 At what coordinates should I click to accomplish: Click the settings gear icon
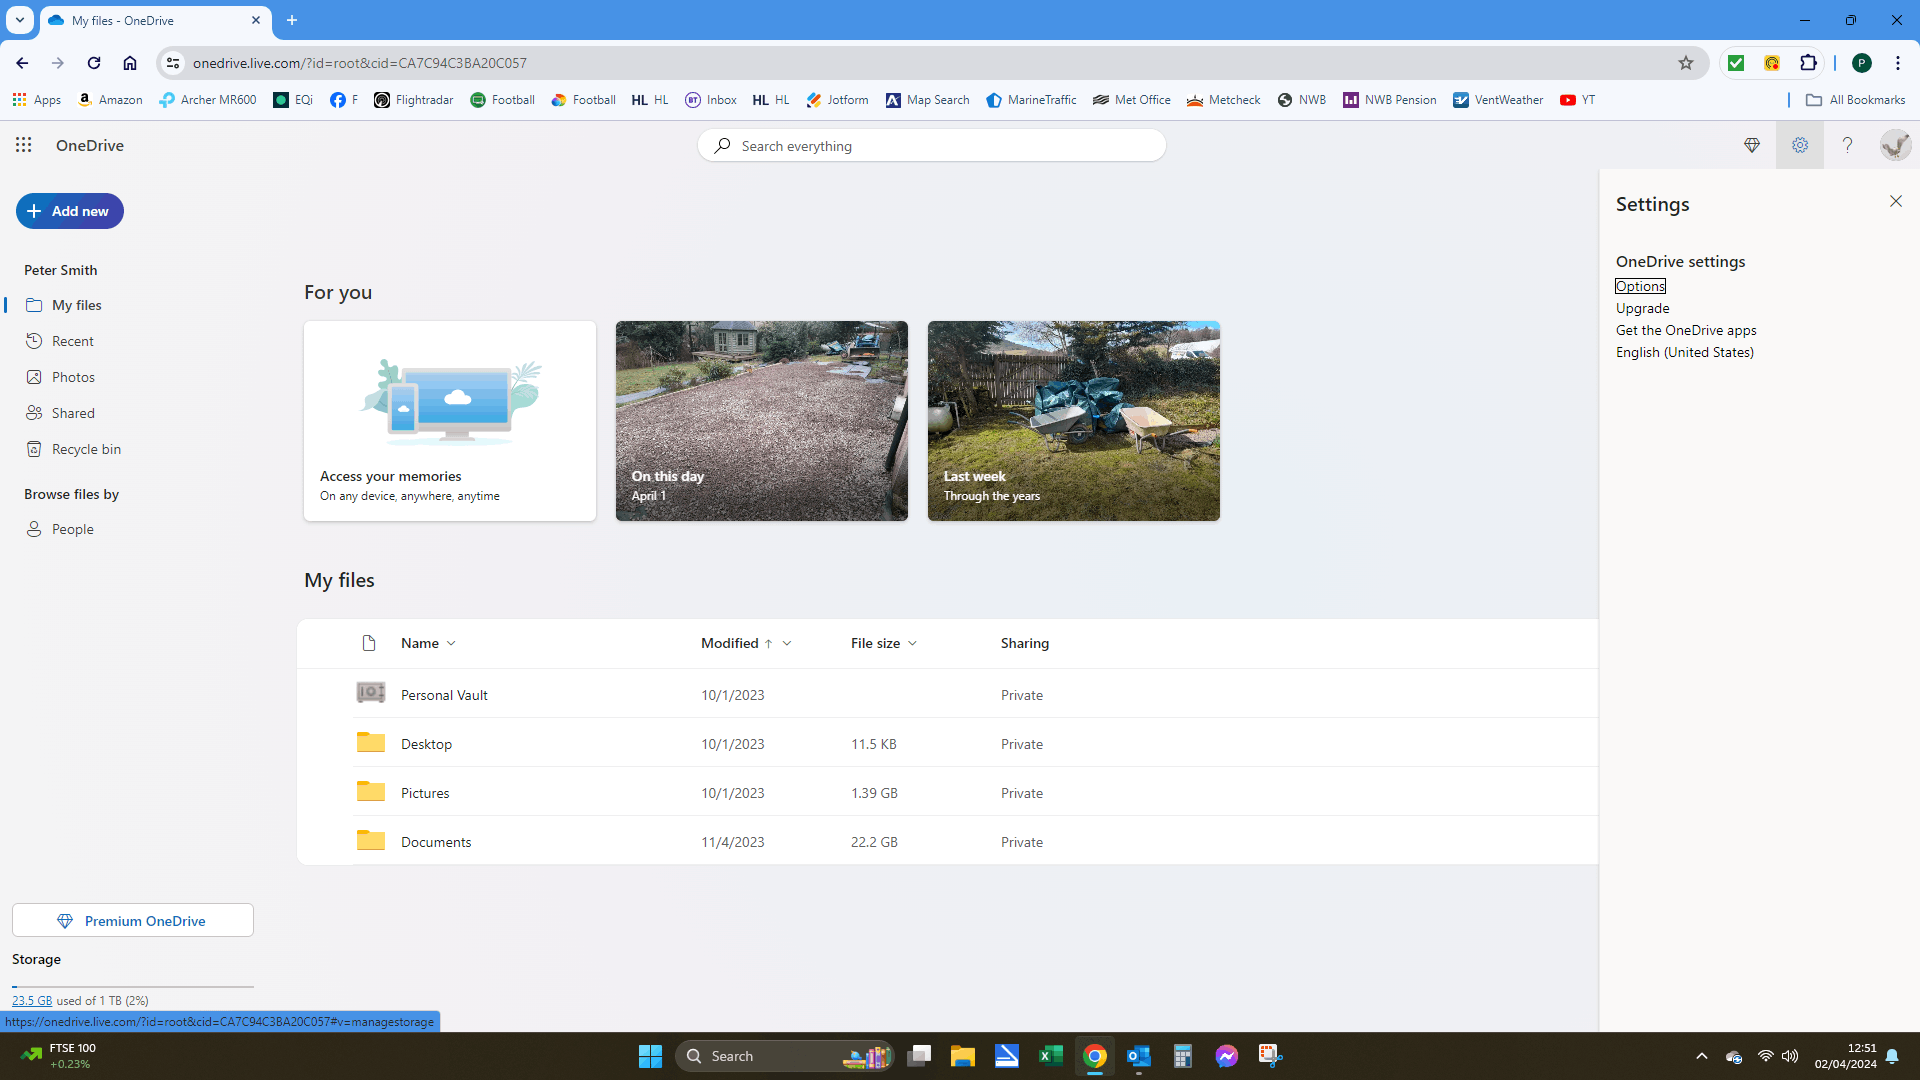point(1799,145)
